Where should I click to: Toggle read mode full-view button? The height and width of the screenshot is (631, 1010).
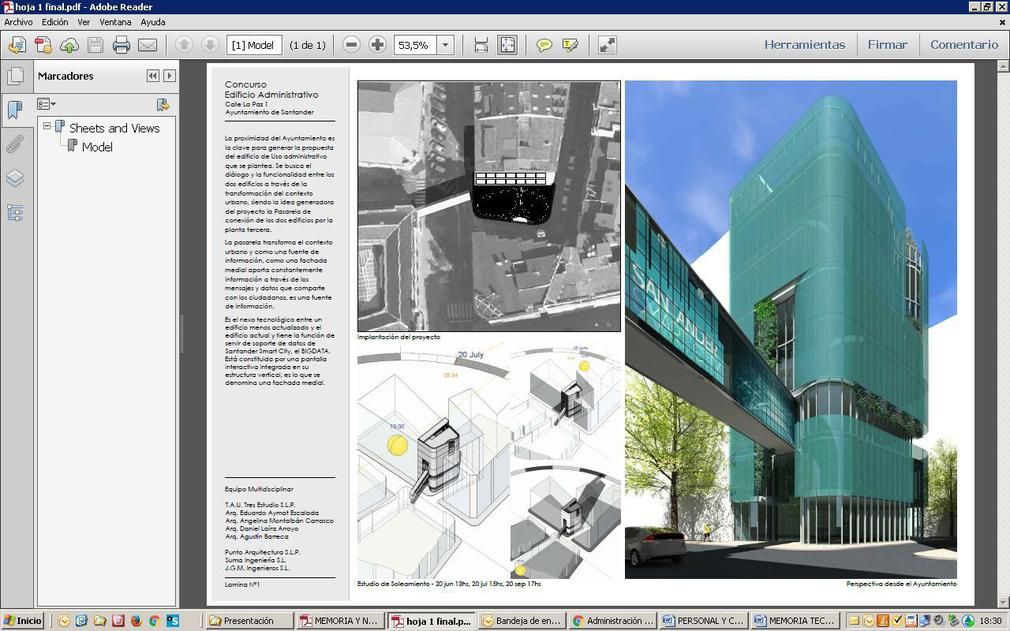pyautogui.click(x=607, y=45)
